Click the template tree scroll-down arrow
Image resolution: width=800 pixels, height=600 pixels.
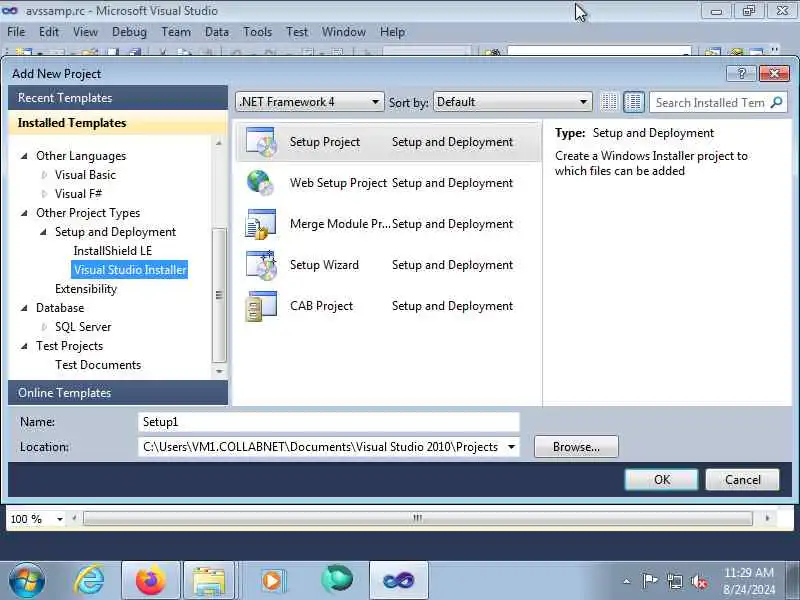tap(219, 371)
